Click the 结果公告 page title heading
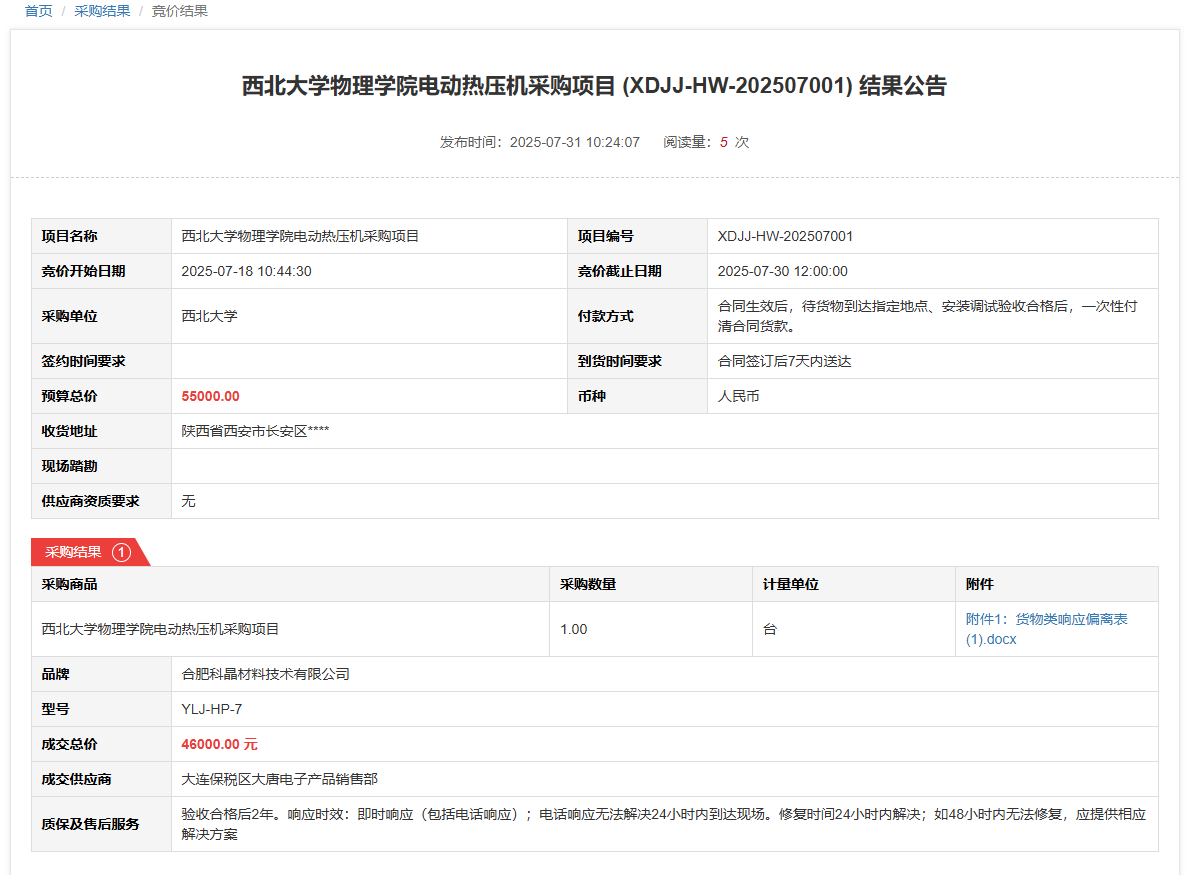 pos(594,86)
